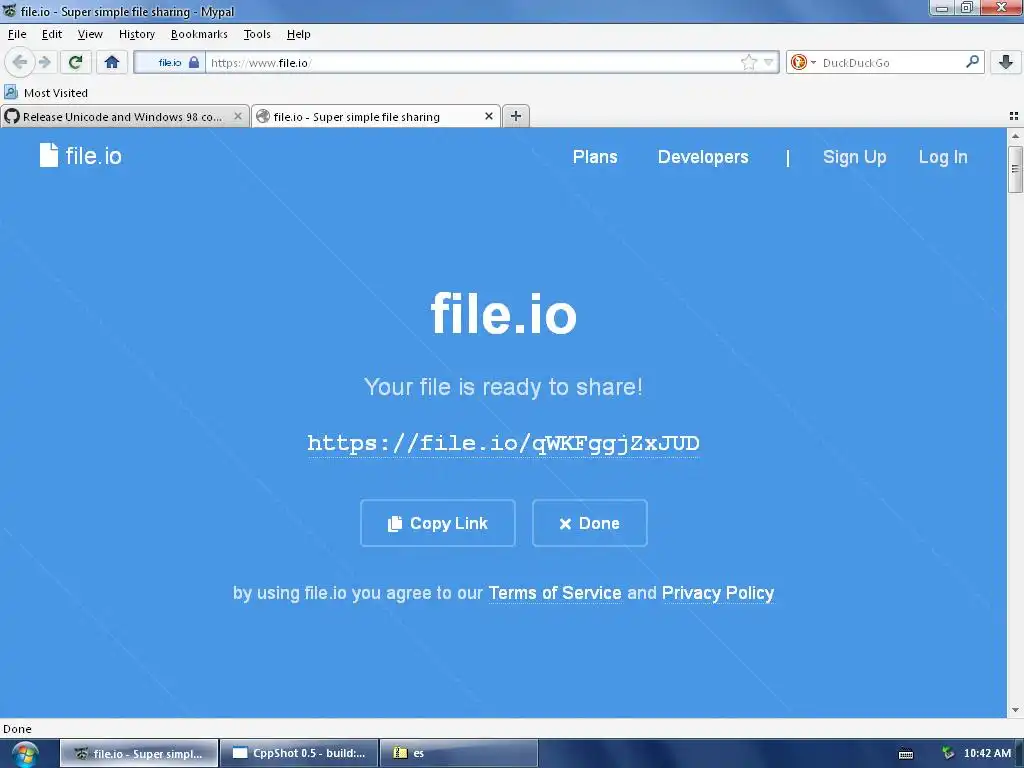This screenshot has height=768, width=1024.
Task: Switch to the Release Unicode and Windows 98 tab
Action: coord(125,116)
